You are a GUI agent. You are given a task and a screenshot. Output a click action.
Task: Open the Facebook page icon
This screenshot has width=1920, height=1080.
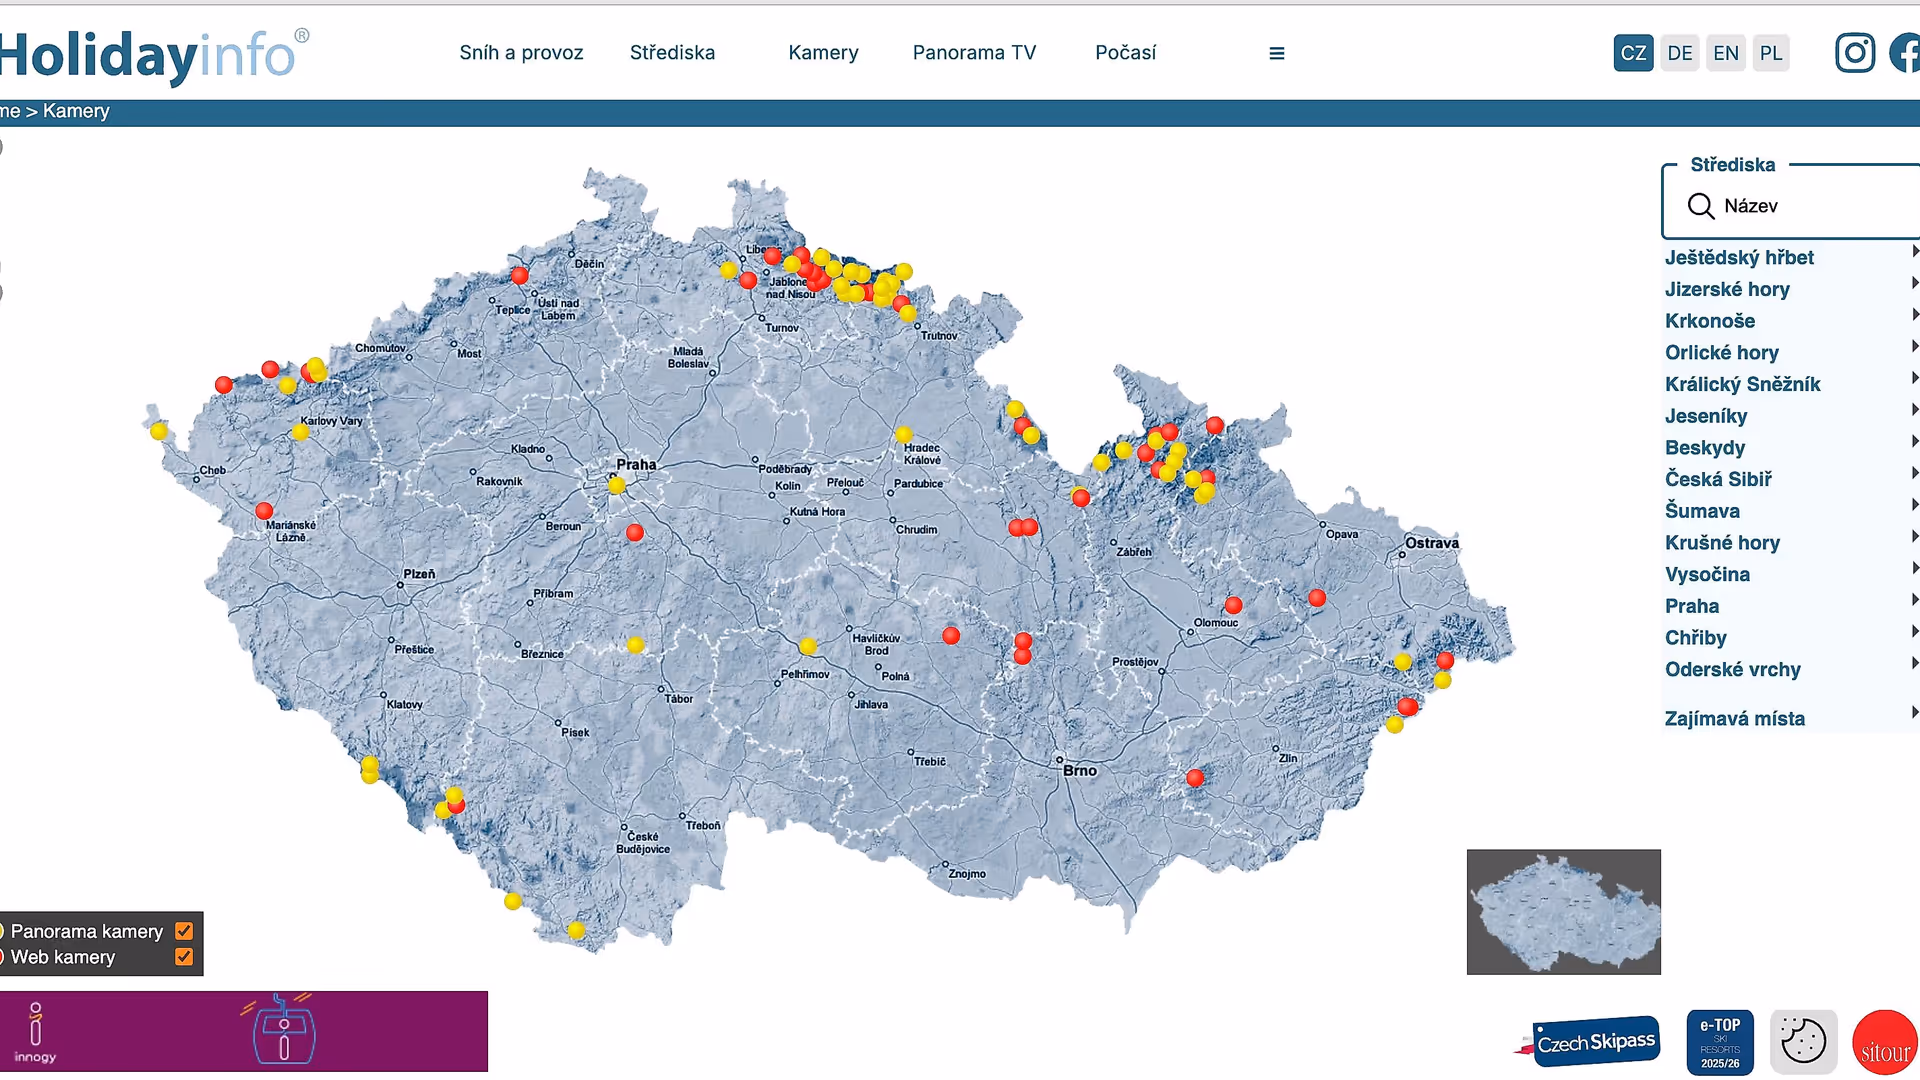[1905, 53]
